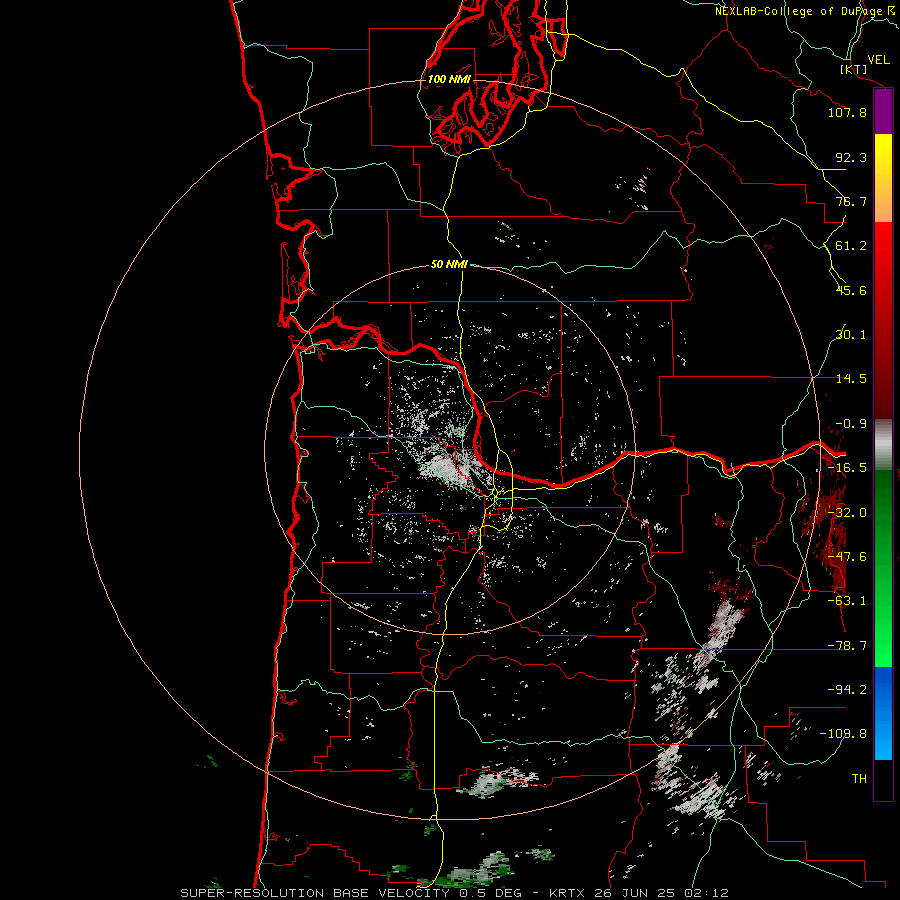Click the VEL legend title
Screen dimensions: 900x900
click(x=878, y=60)
